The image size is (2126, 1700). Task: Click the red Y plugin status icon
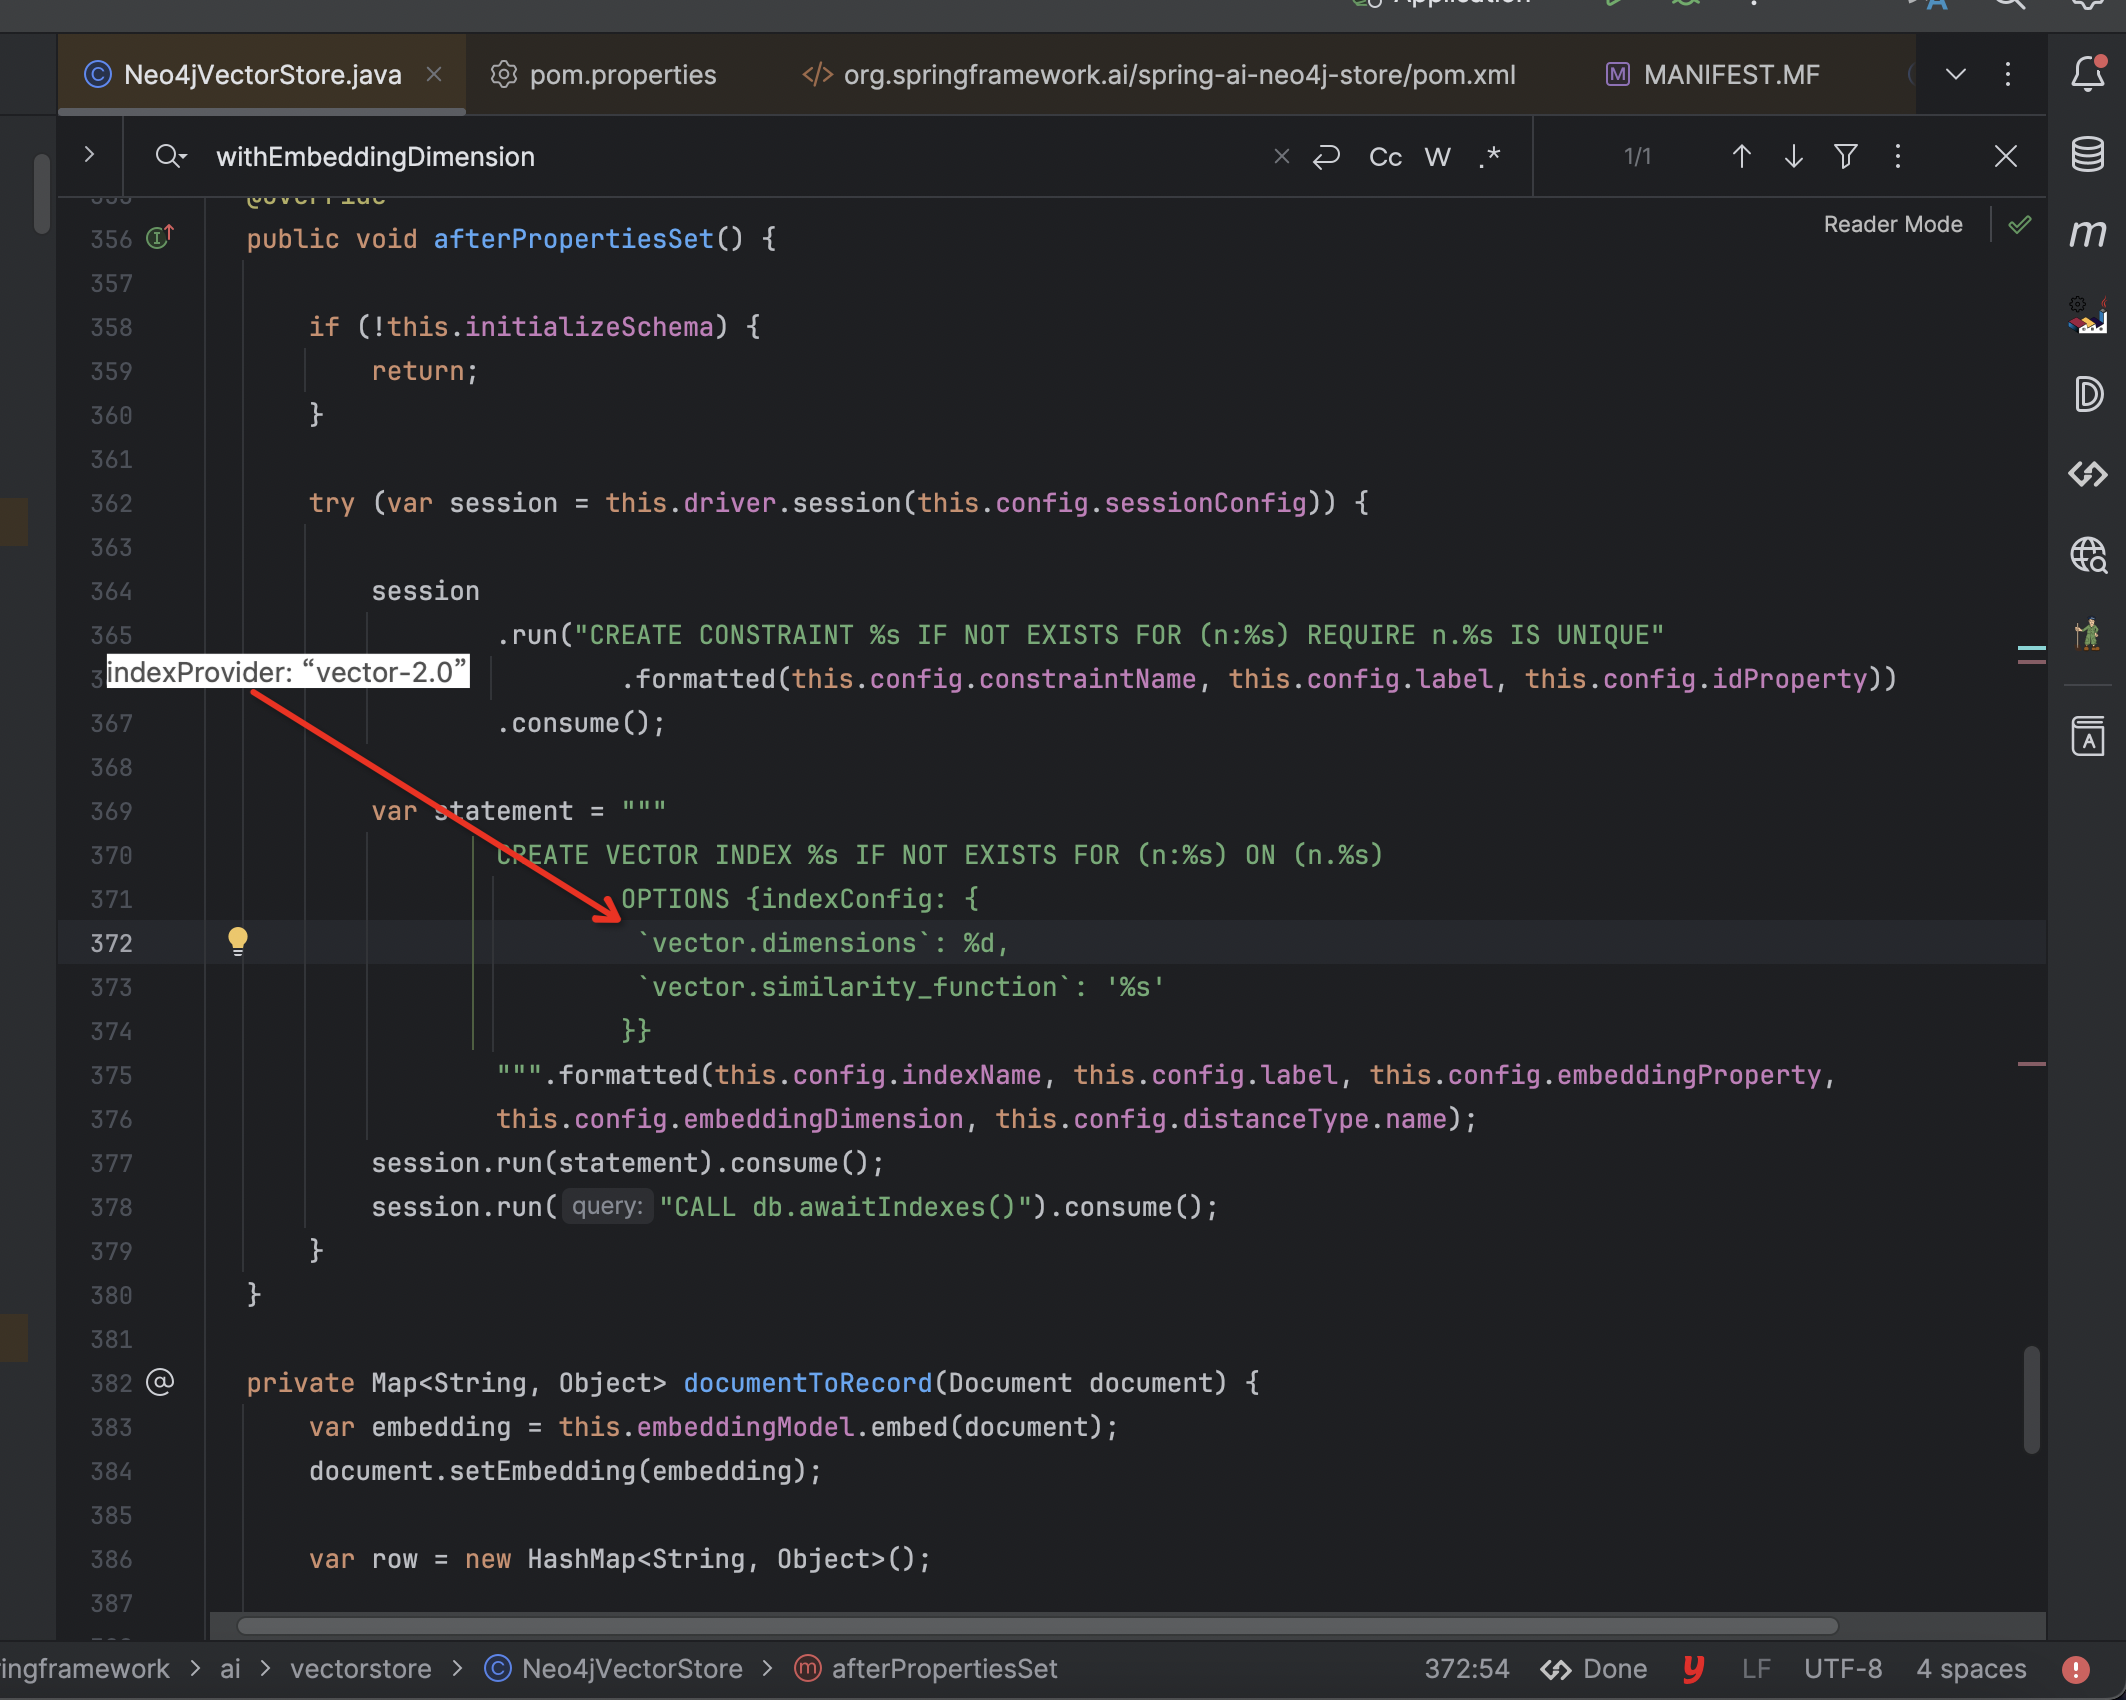point(1693,1669)
